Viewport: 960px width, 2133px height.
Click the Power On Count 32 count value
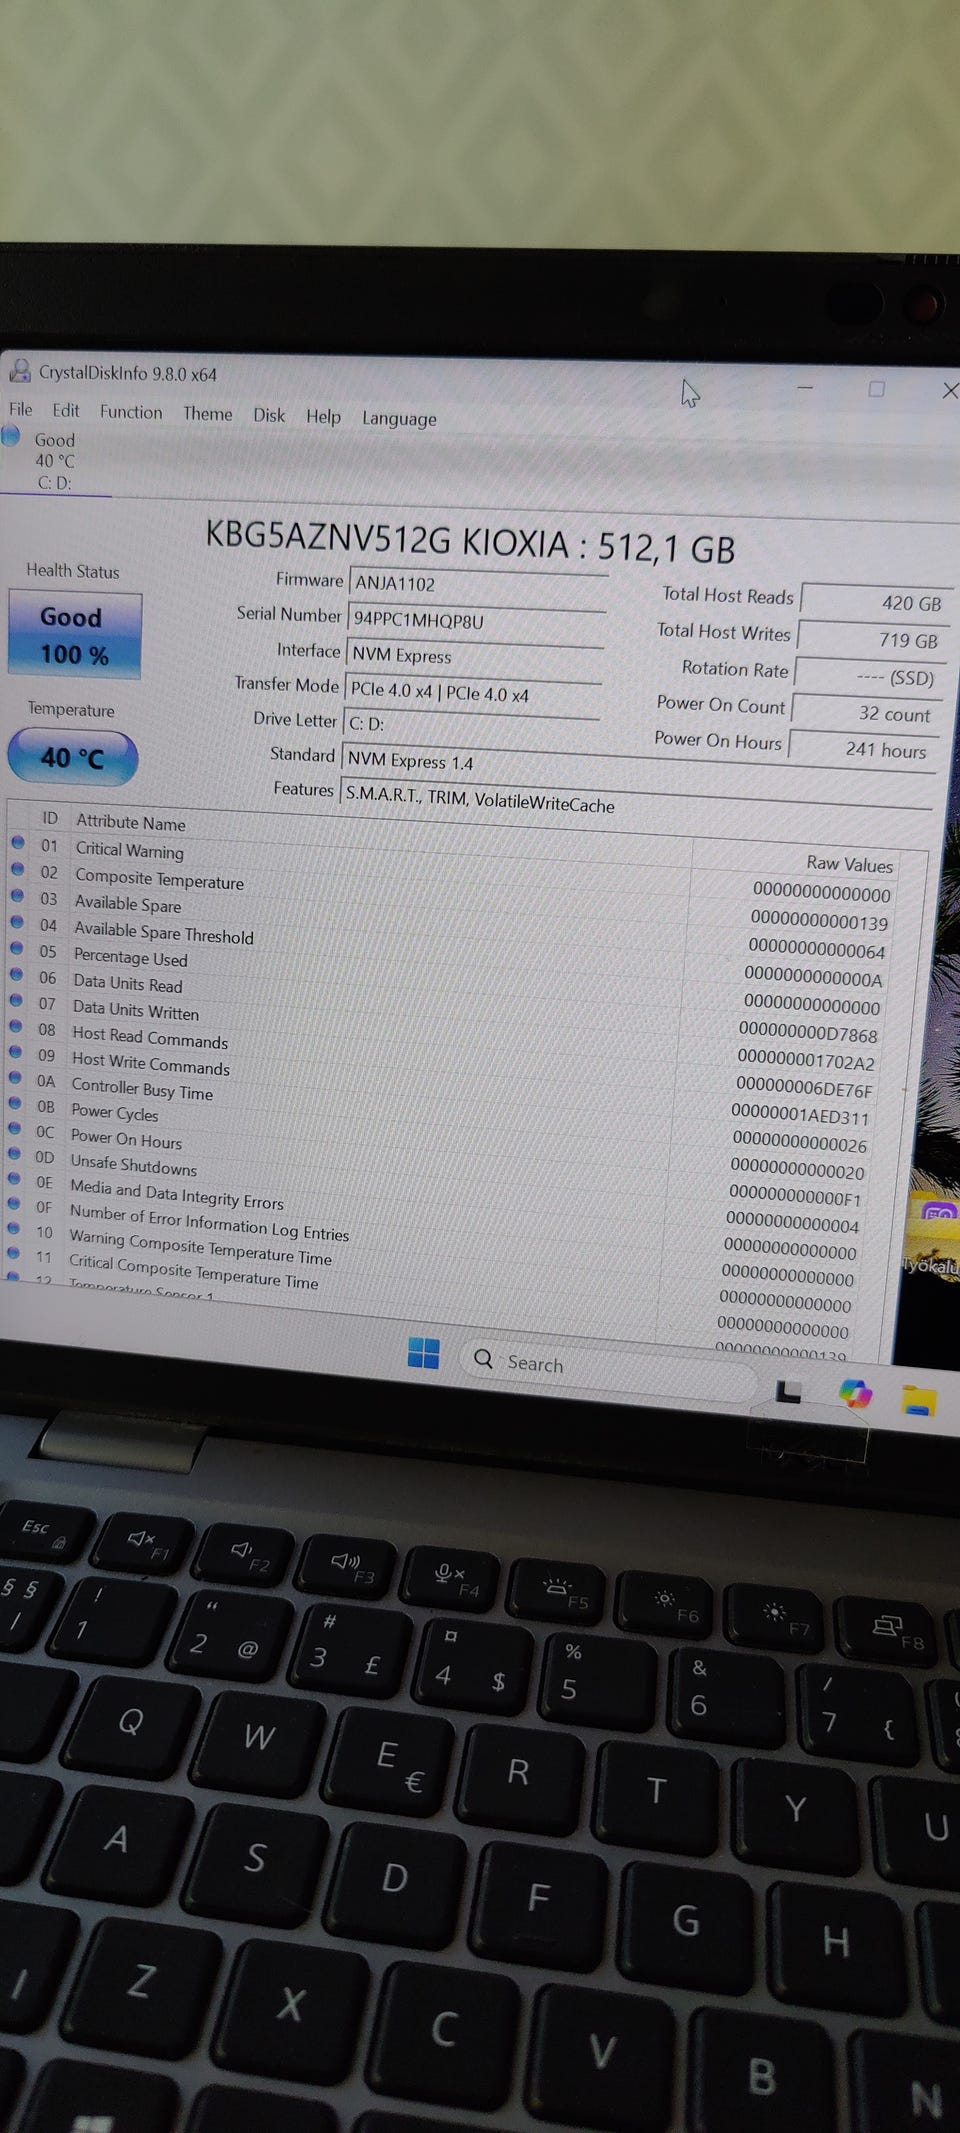coord(866,713)
